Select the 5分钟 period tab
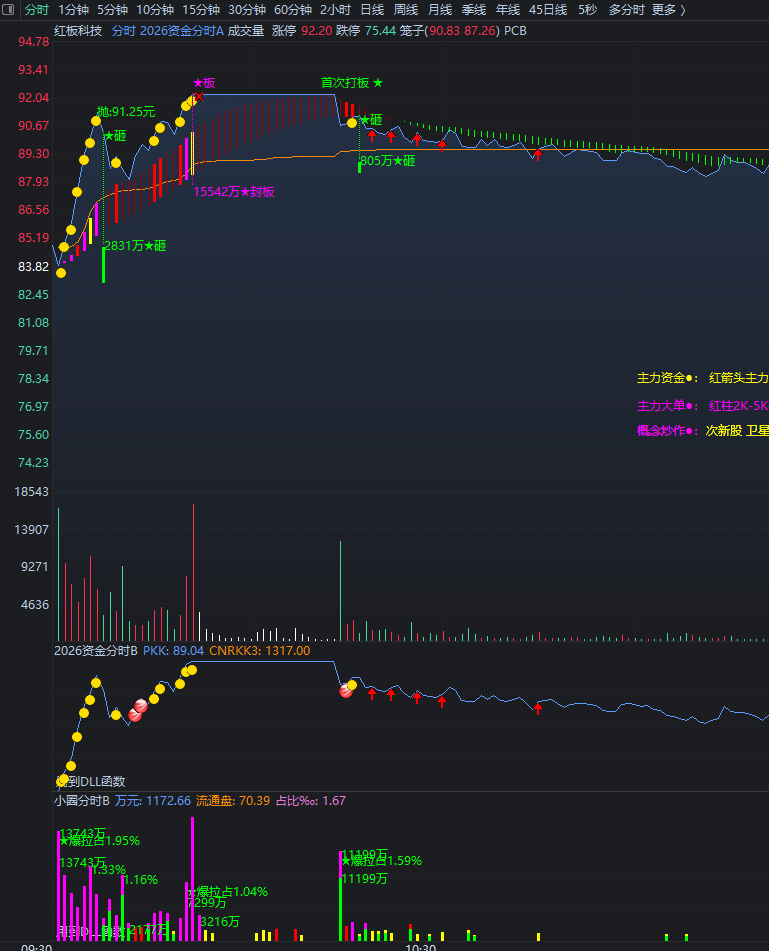769x951 pixels. (x=112, y=10)
